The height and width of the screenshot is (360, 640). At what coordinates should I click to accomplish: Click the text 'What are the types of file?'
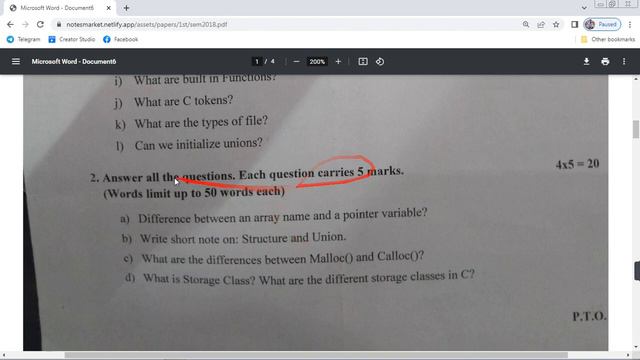coord(201,122)
